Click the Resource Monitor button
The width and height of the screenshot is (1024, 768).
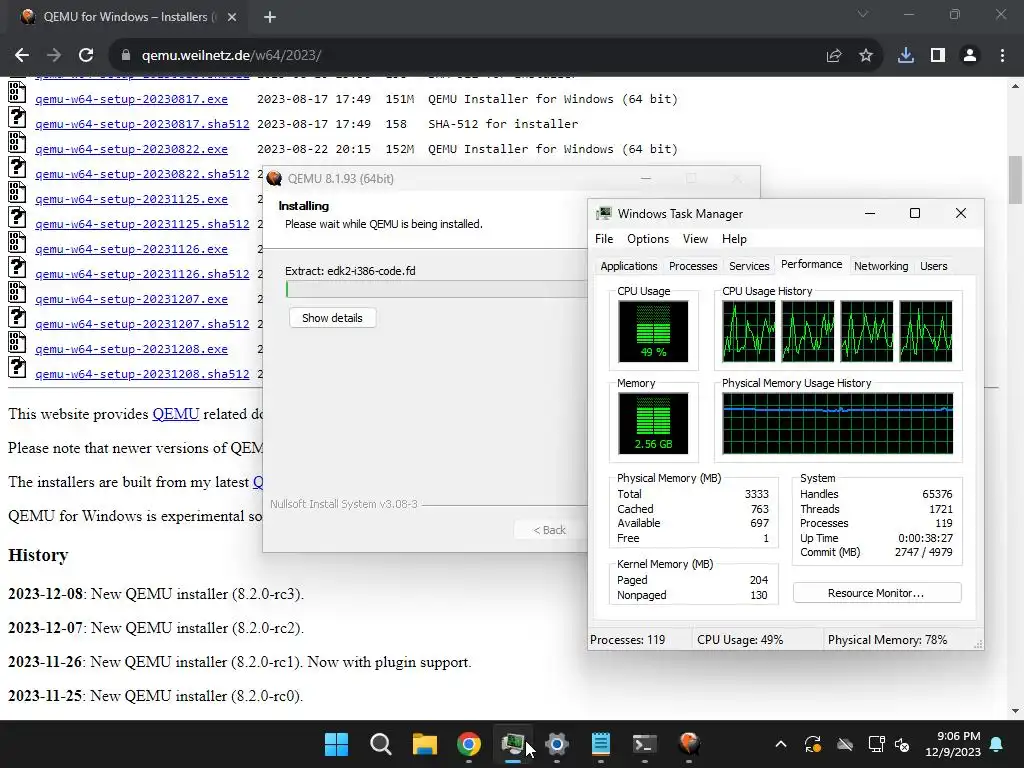876,593
